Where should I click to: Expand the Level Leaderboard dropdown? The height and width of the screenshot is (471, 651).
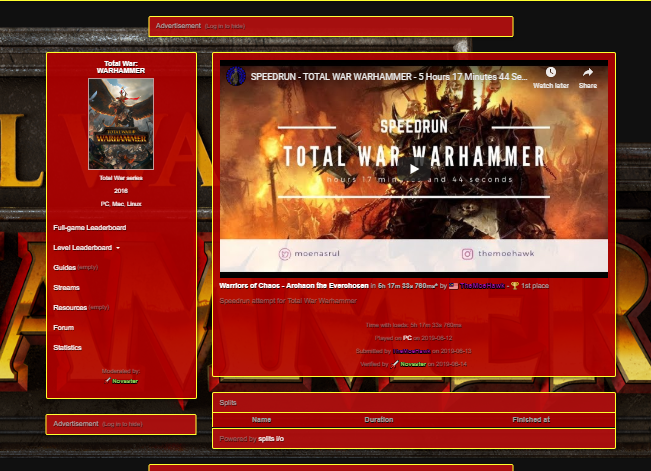point(86,248)
